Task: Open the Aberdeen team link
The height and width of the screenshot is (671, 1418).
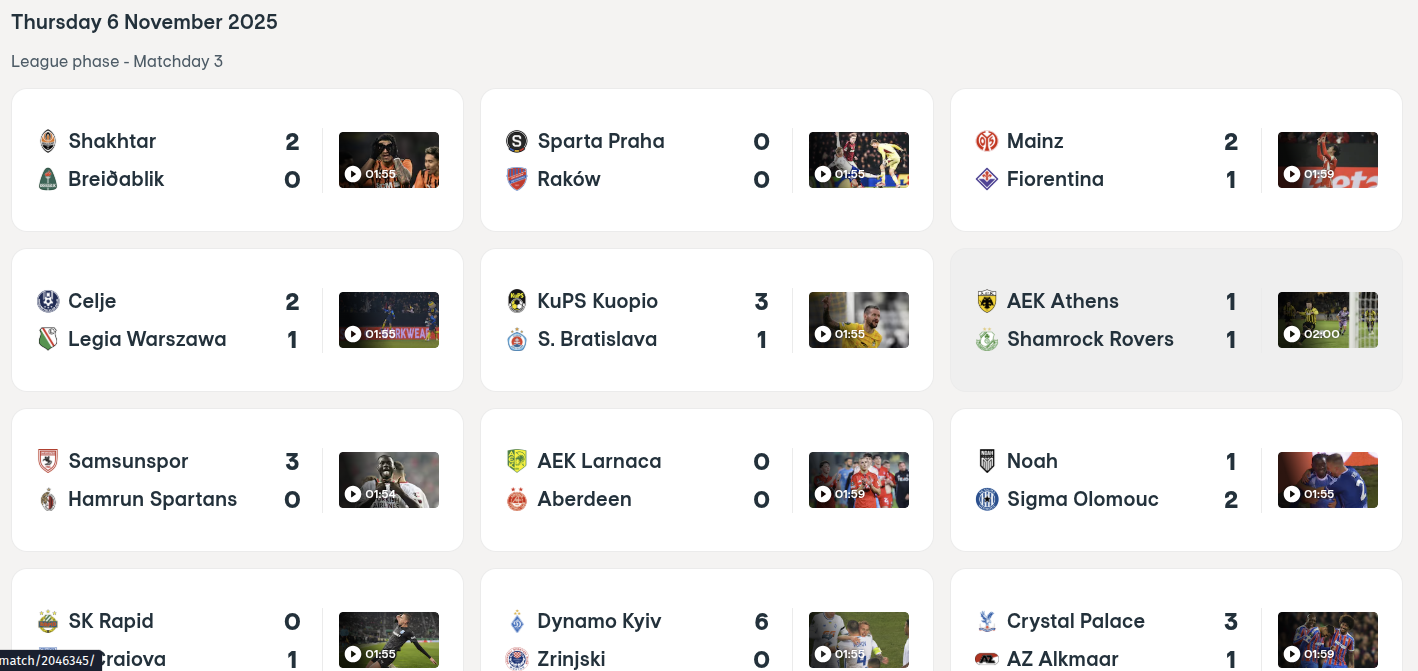Action: pos(584,499)
